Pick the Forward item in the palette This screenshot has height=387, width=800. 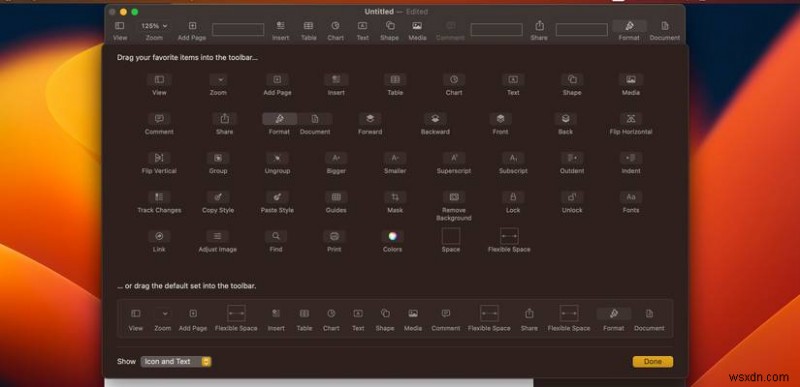tap(370, 119)
